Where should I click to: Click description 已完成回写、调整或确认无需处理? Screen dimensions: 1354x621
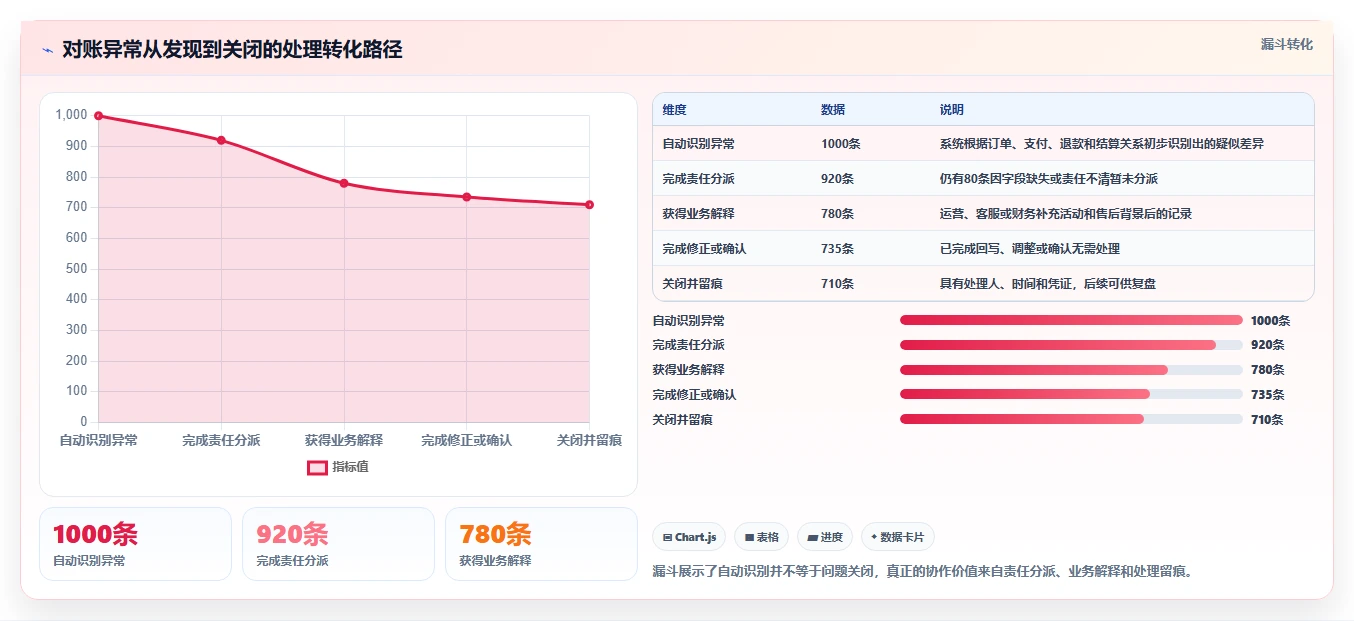pyautogui.click(x=1029, y=249)
